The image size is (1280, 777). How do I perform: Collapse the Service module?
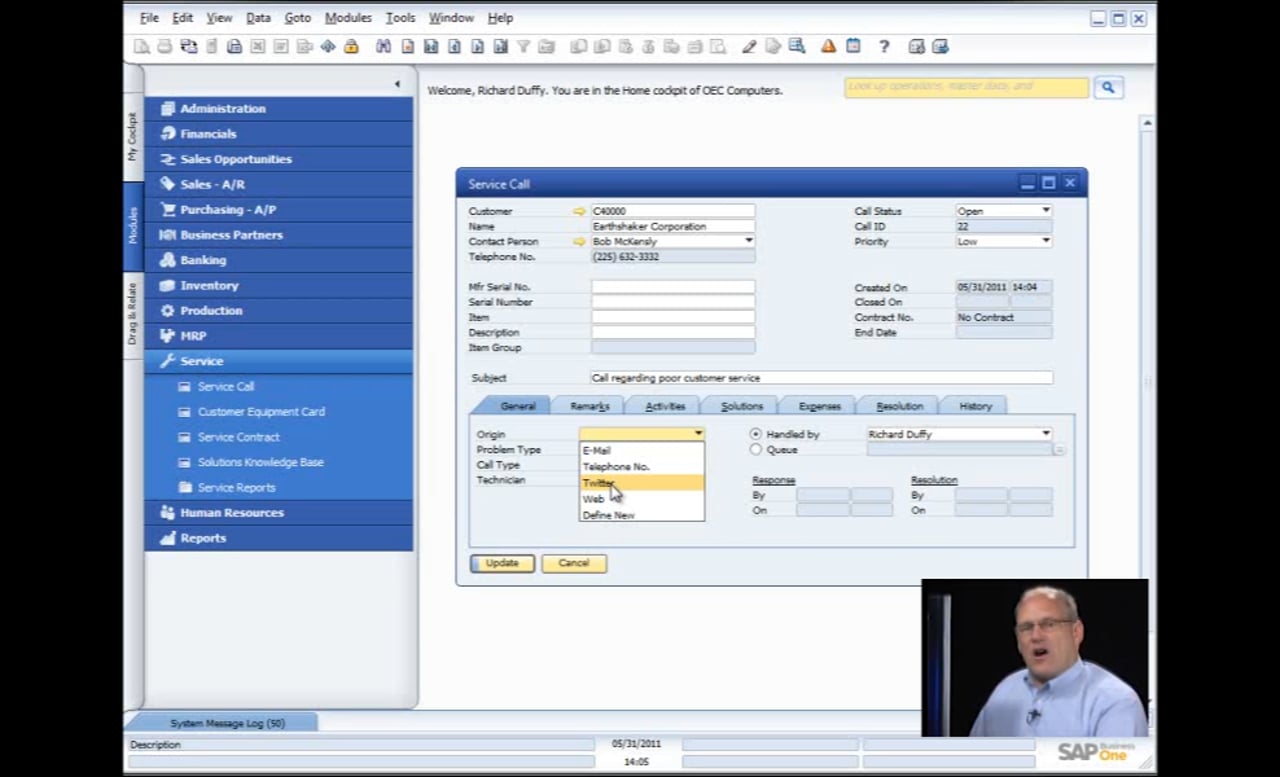(x=279, y=361)
